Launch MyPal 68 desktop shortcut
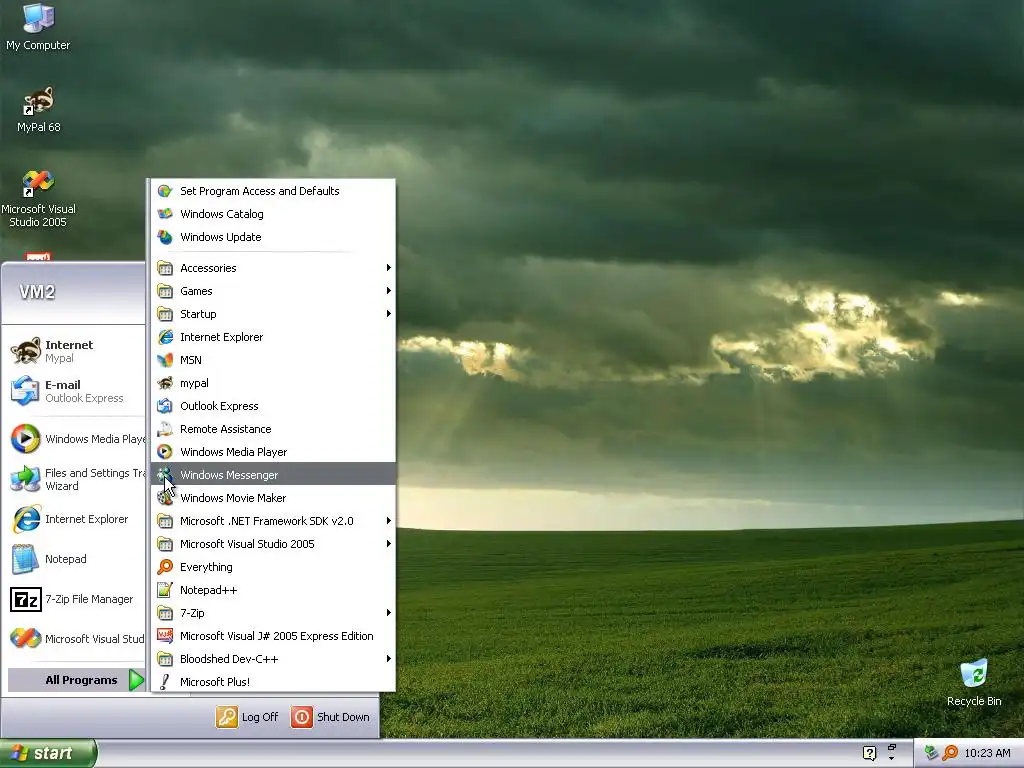The image size is (1024, 768). (39, 110)
